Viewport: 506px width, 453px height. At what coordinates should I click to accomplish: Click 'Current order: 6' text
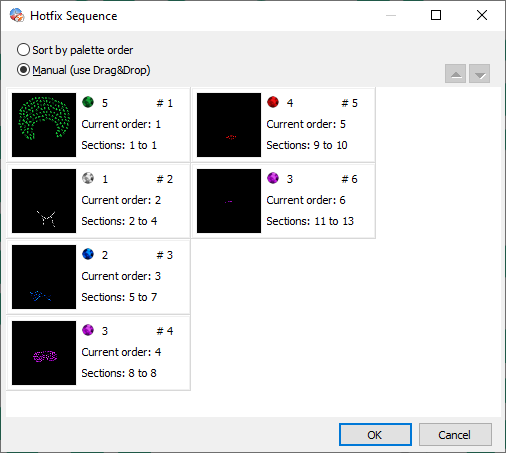306,200
